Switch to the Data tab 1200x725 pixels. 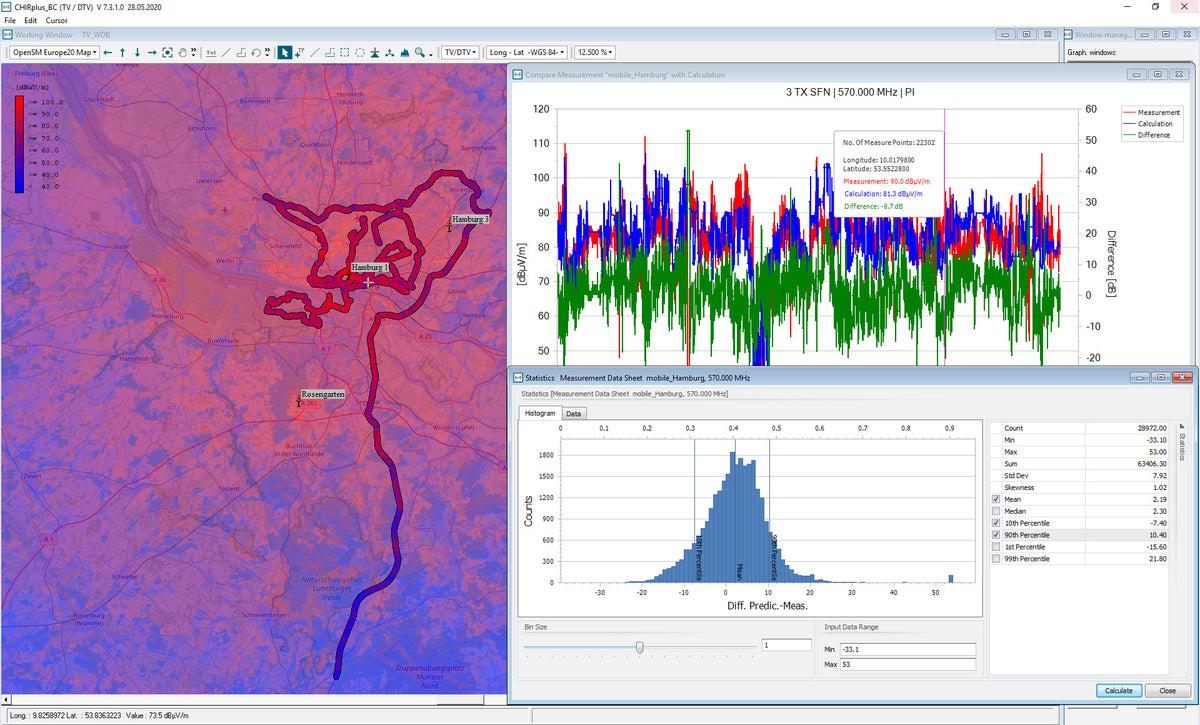[573, 413]
